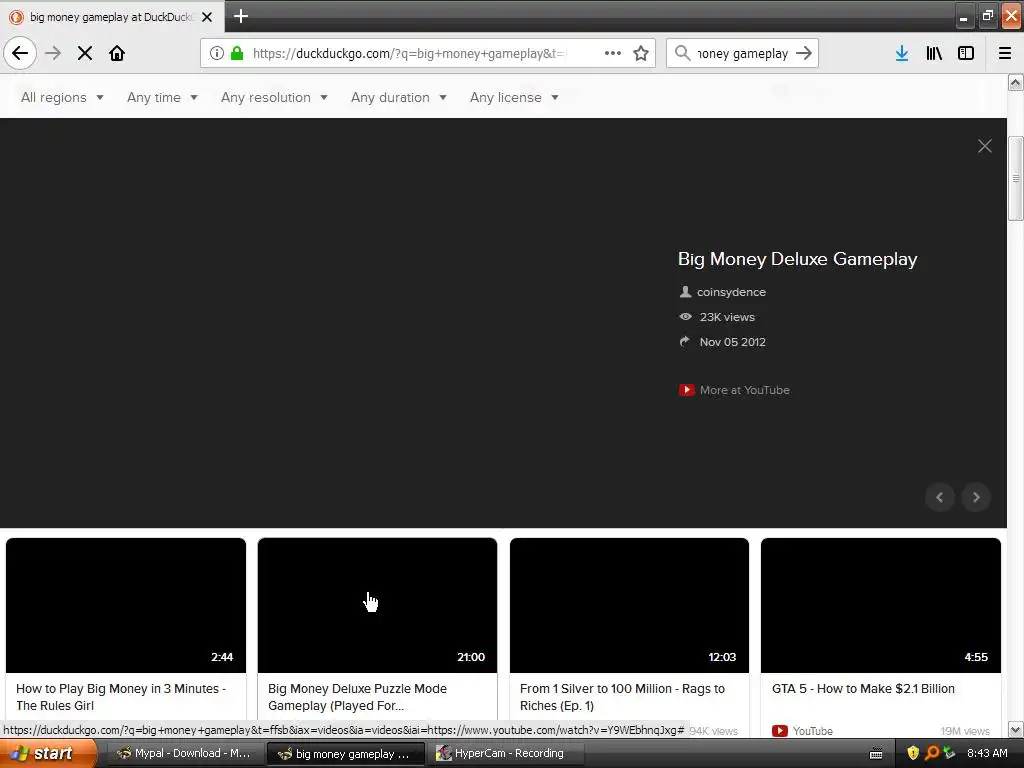The height and width of the screenshot is (768, 1024).
Task: Expand the Any duration filter dropdown
Action: point(398,97)
